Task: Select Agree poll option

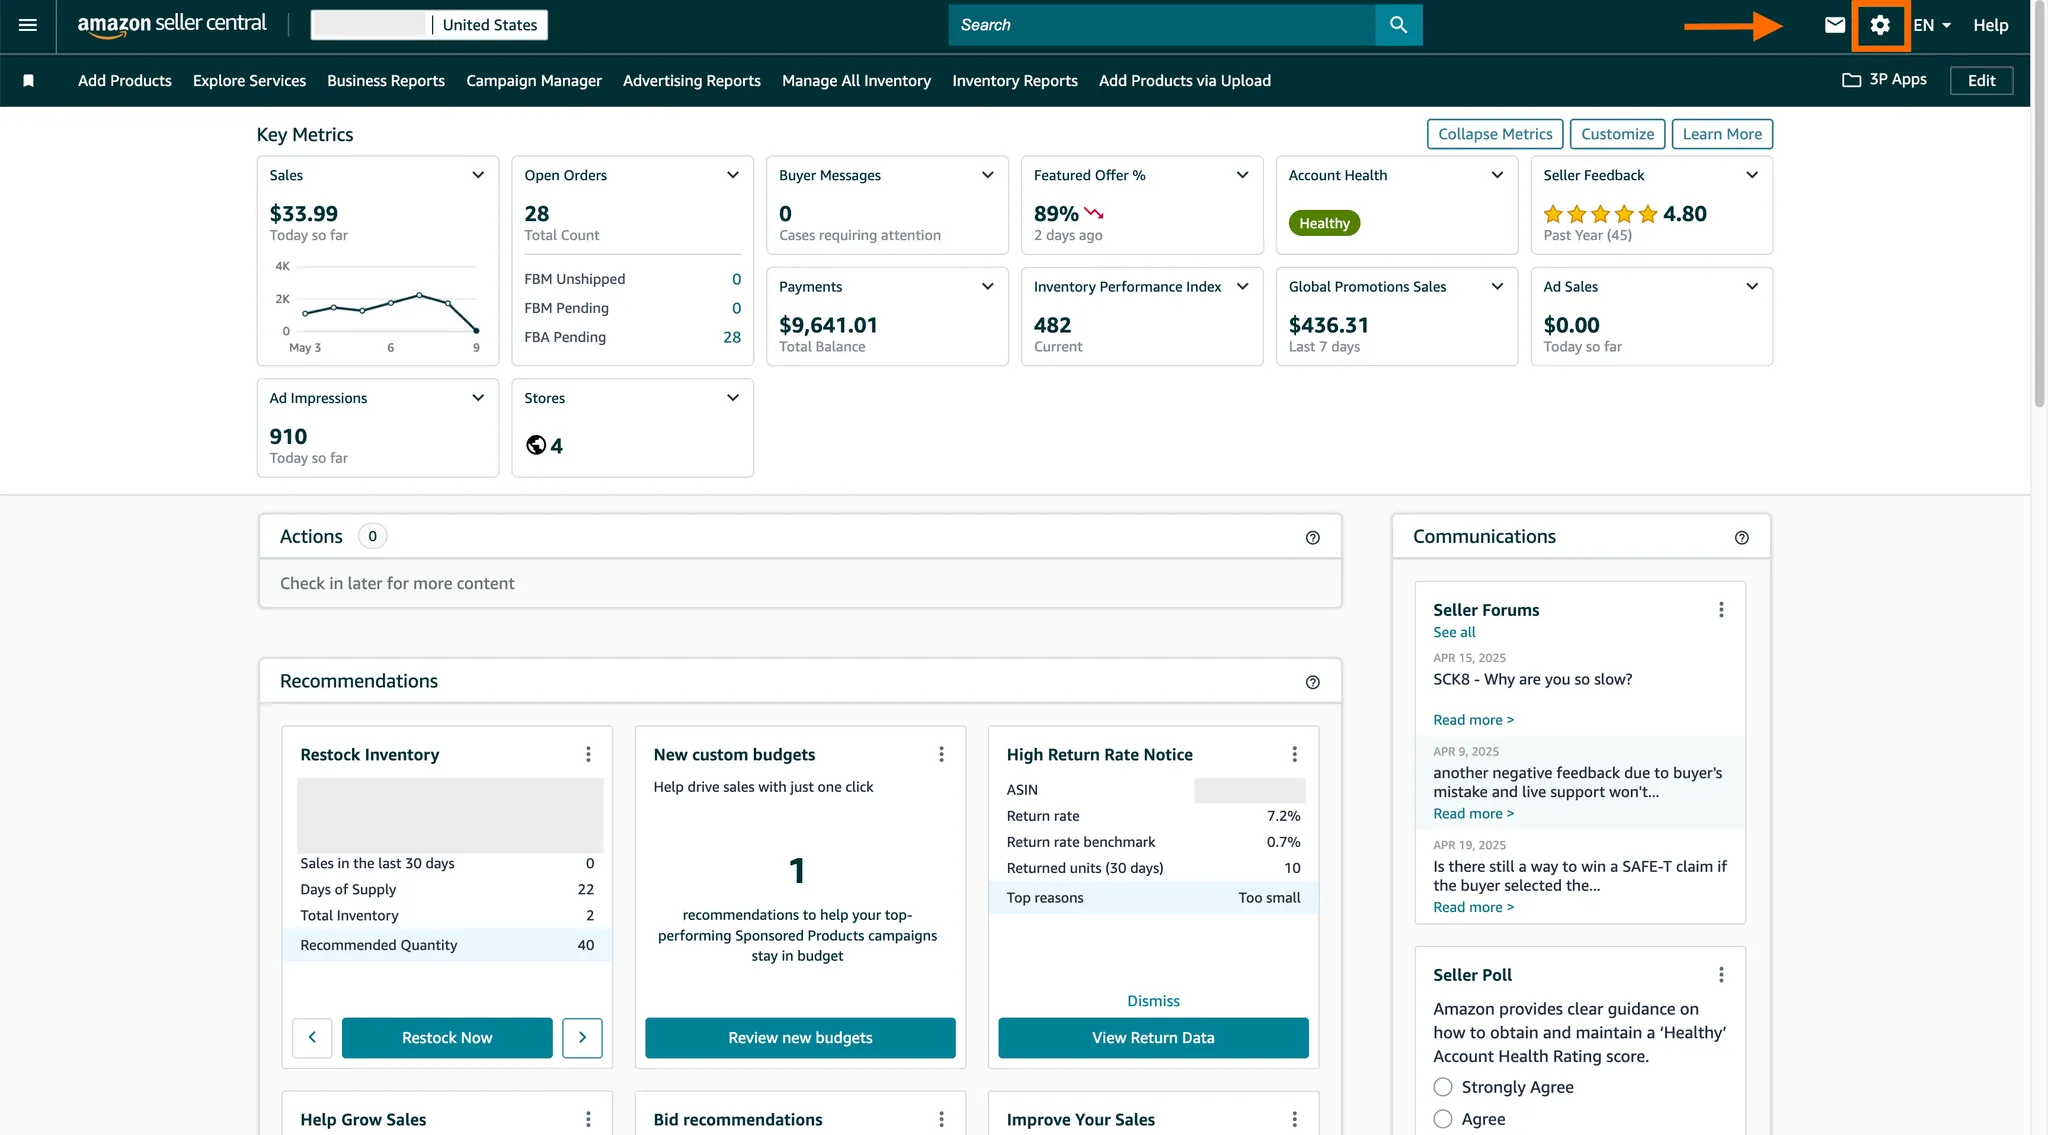Action: point(1442,1119)
